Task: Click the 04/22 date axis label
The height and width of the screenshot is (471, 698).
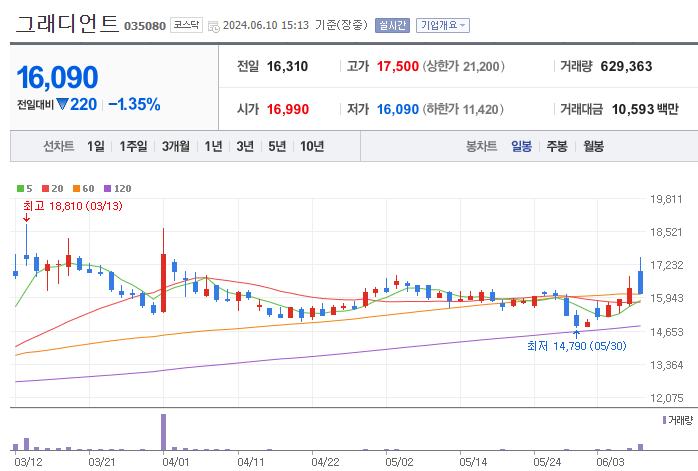Action: click(325, 462)
